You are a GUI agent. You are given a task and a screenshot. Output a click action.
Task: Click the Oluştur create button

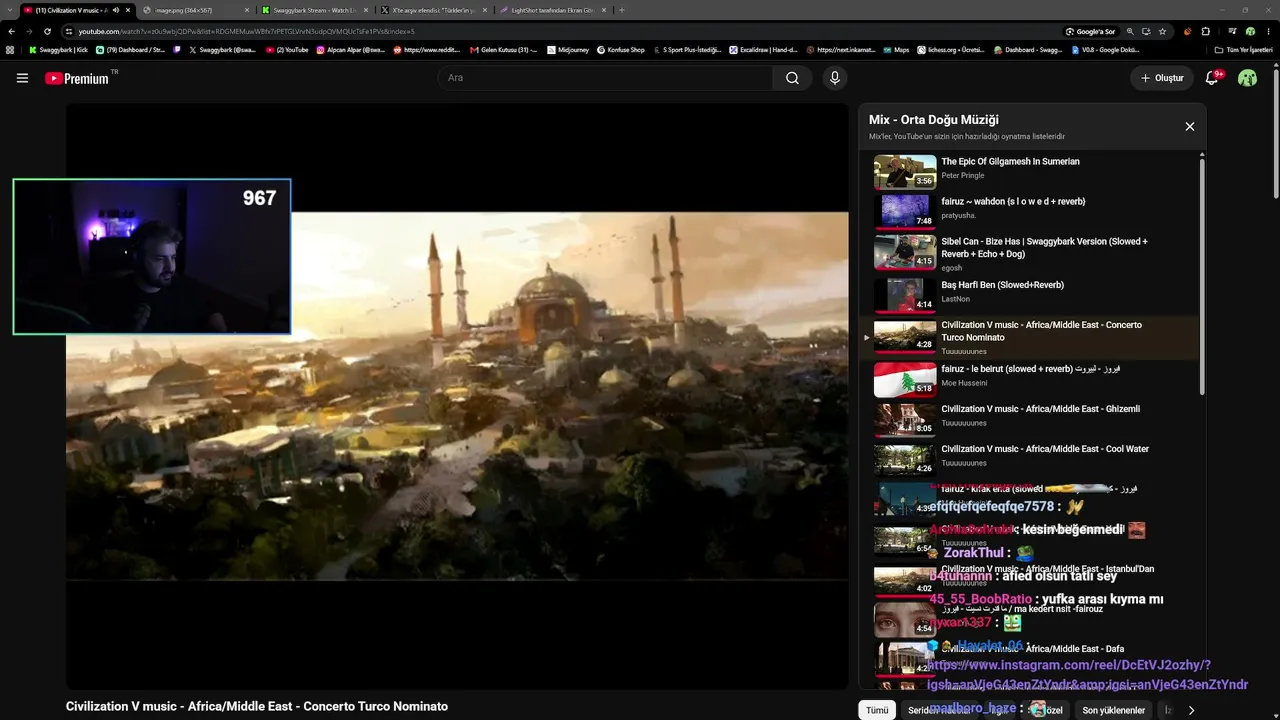1162,78
